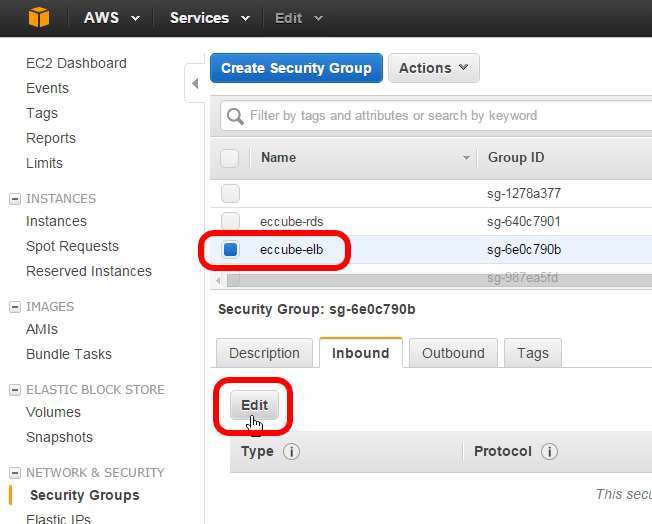The width and height of the screenshot is (652, 524).
Task: Check the box for sg-1278a377 row
Action: point(230,193)
